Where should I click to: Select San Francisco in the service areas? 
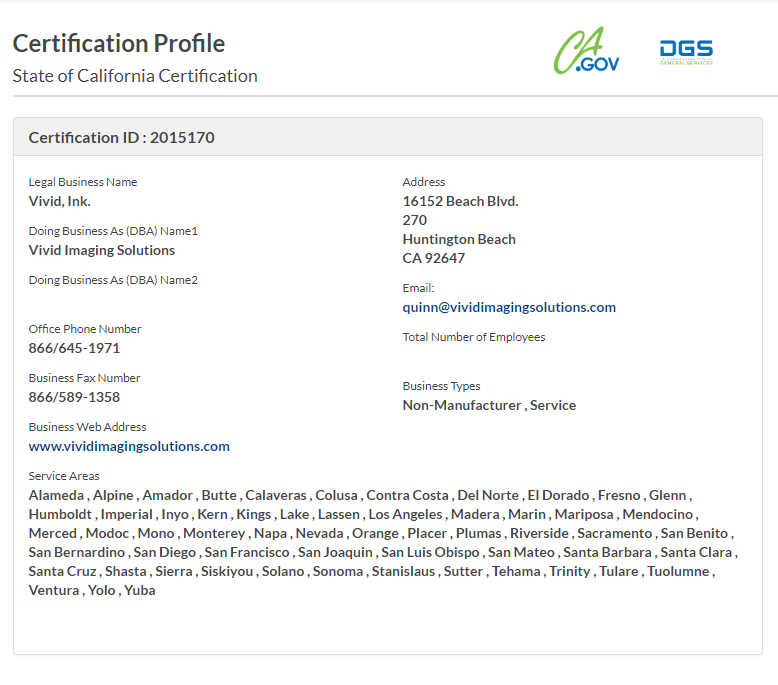pyautogui.click(x=247, y=553)
